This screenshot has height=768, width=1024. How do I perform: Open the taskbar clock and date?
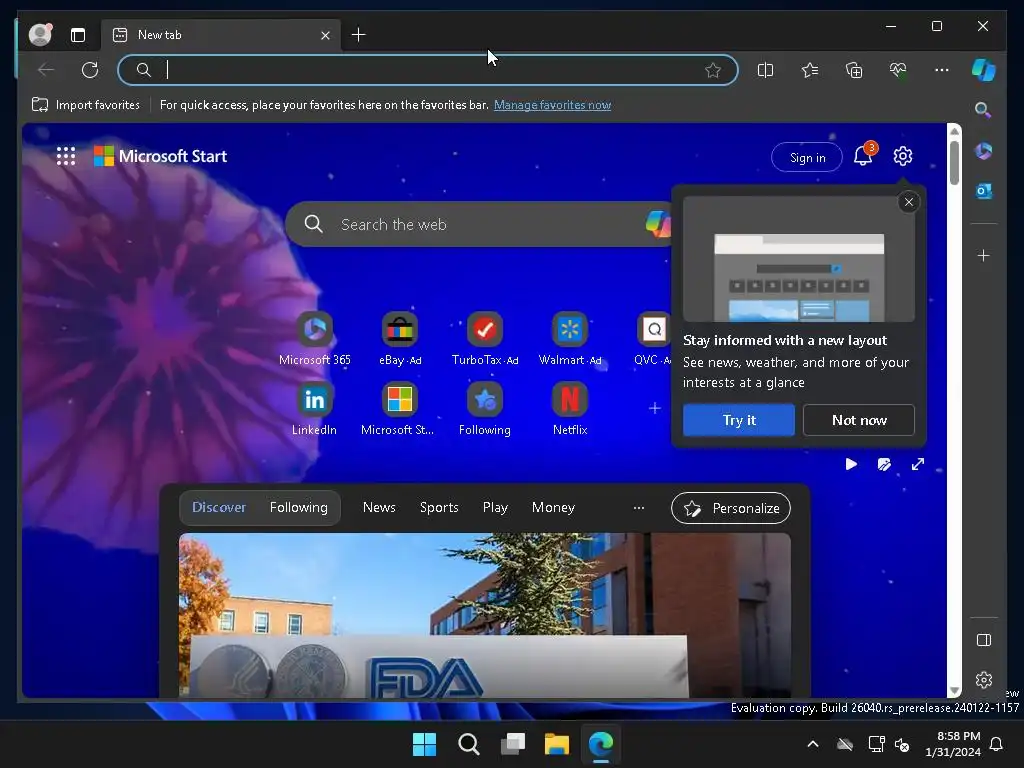pyautogui.click(x=953, y=744)
